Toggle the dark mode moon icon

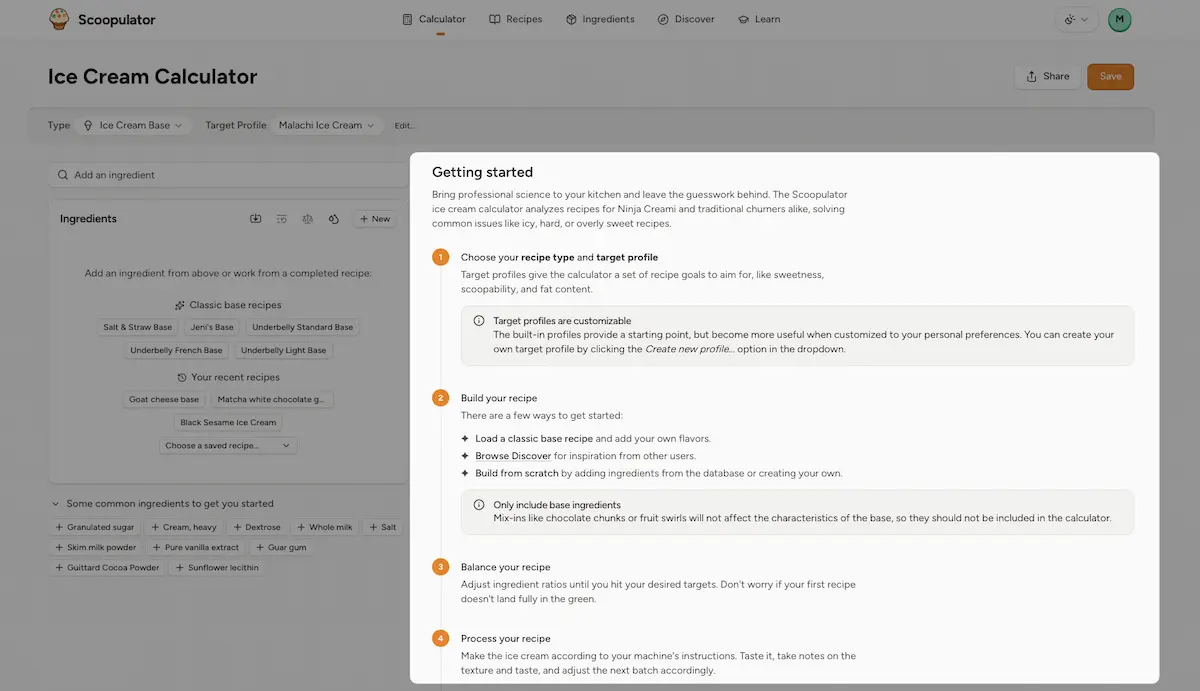(x=1068, y=20)
